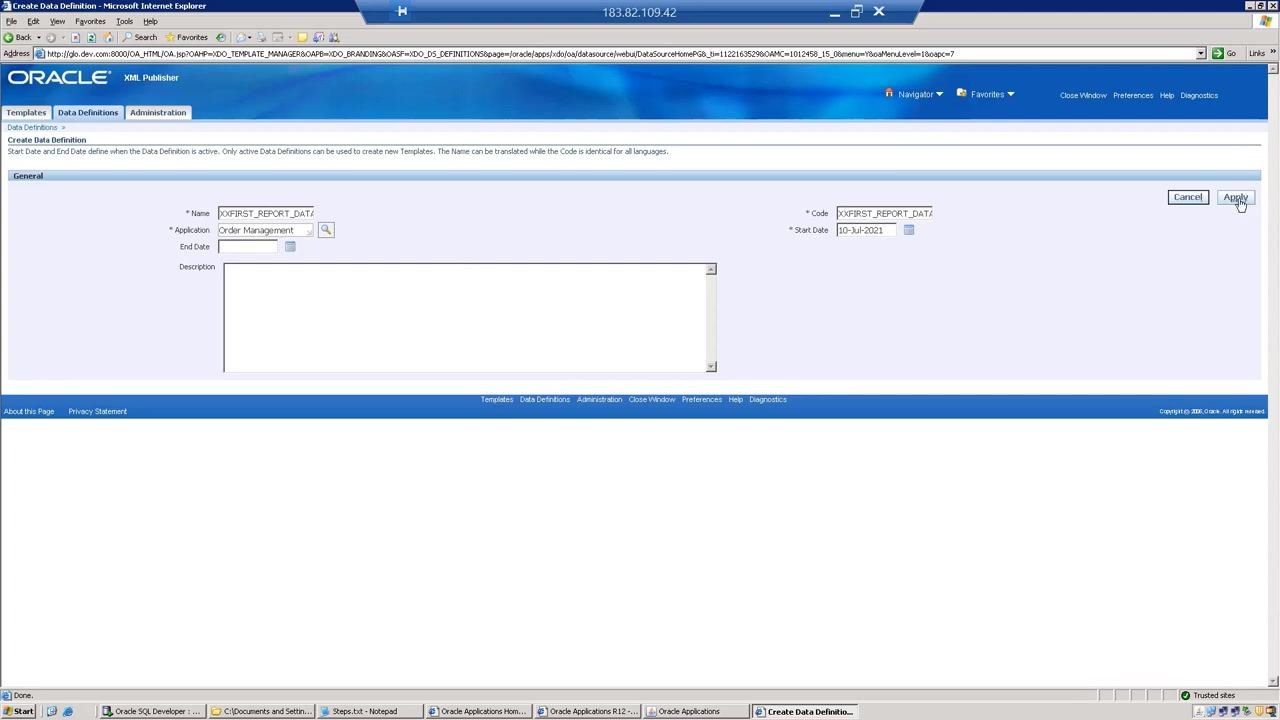Switch to Oracle SQL Developer taskbar item
1280x720 pixels.
pos(152,711)
